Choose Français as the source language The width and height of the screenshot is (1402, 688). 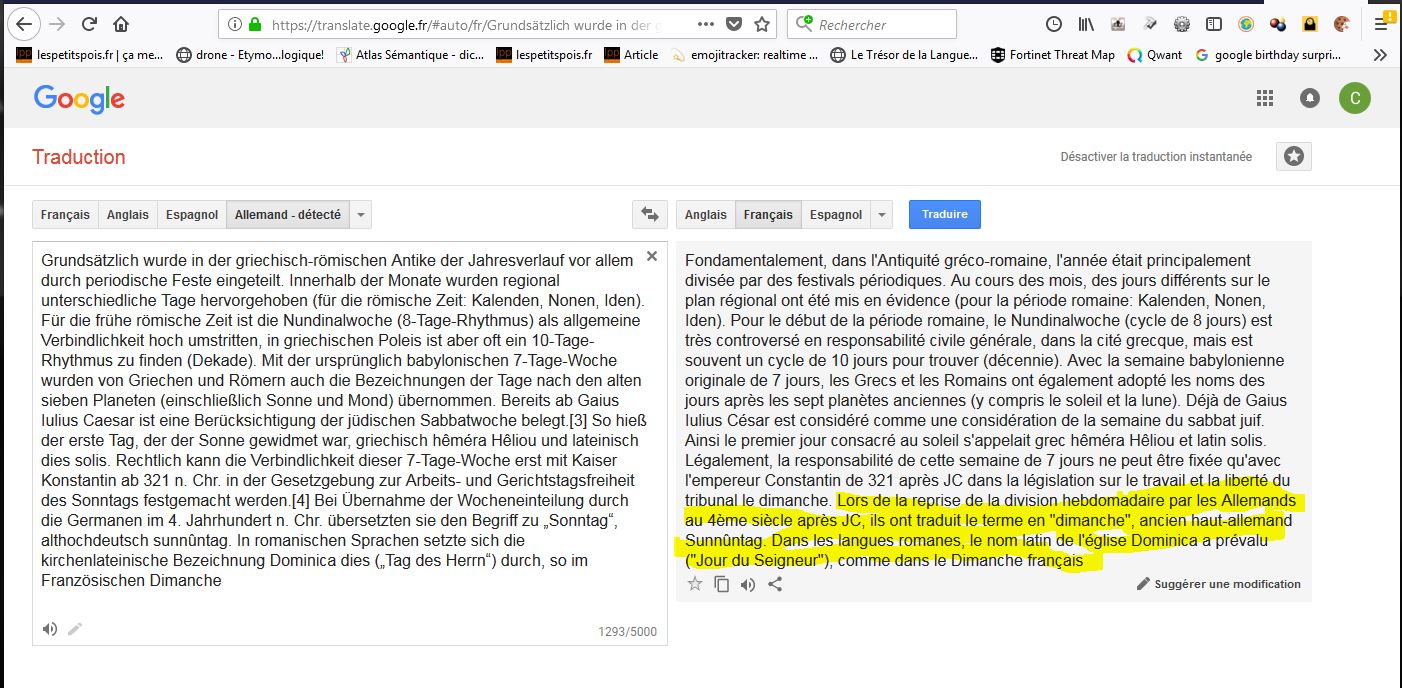pos(65,214)
